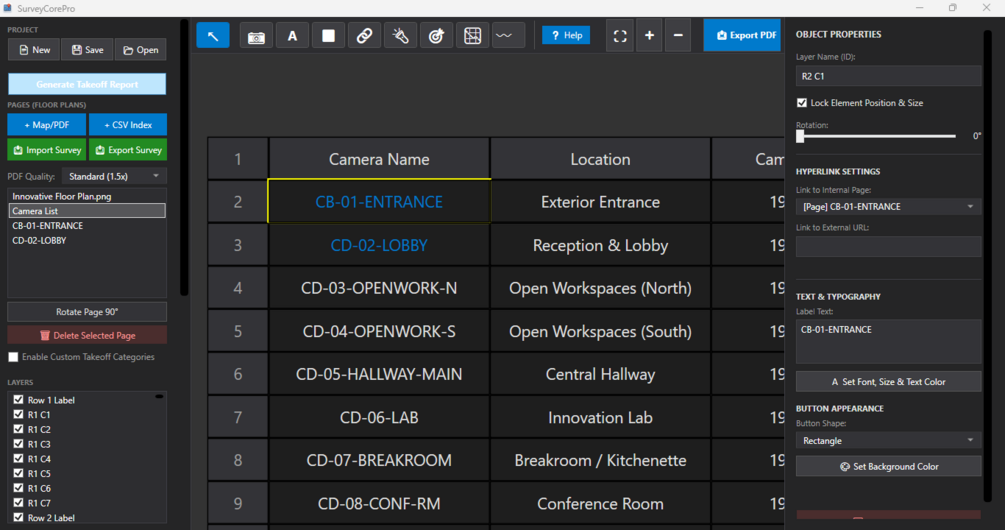Open the PDF Quality dropdown
Screen dimensions: 1005x530
(115, 176)
